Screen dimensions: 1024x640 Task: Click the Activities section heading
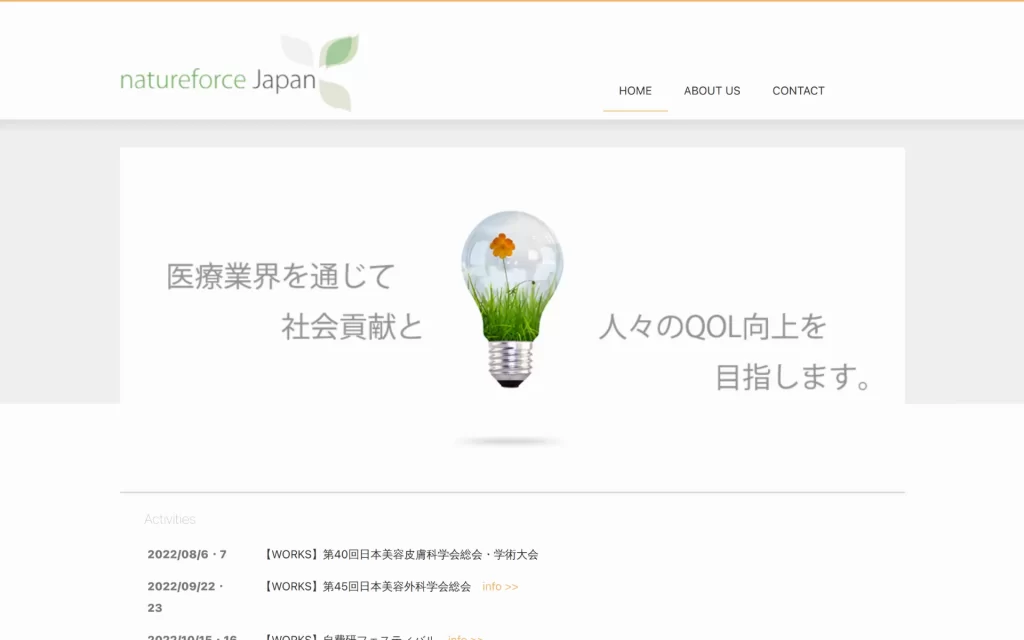[x=170, y=519]
